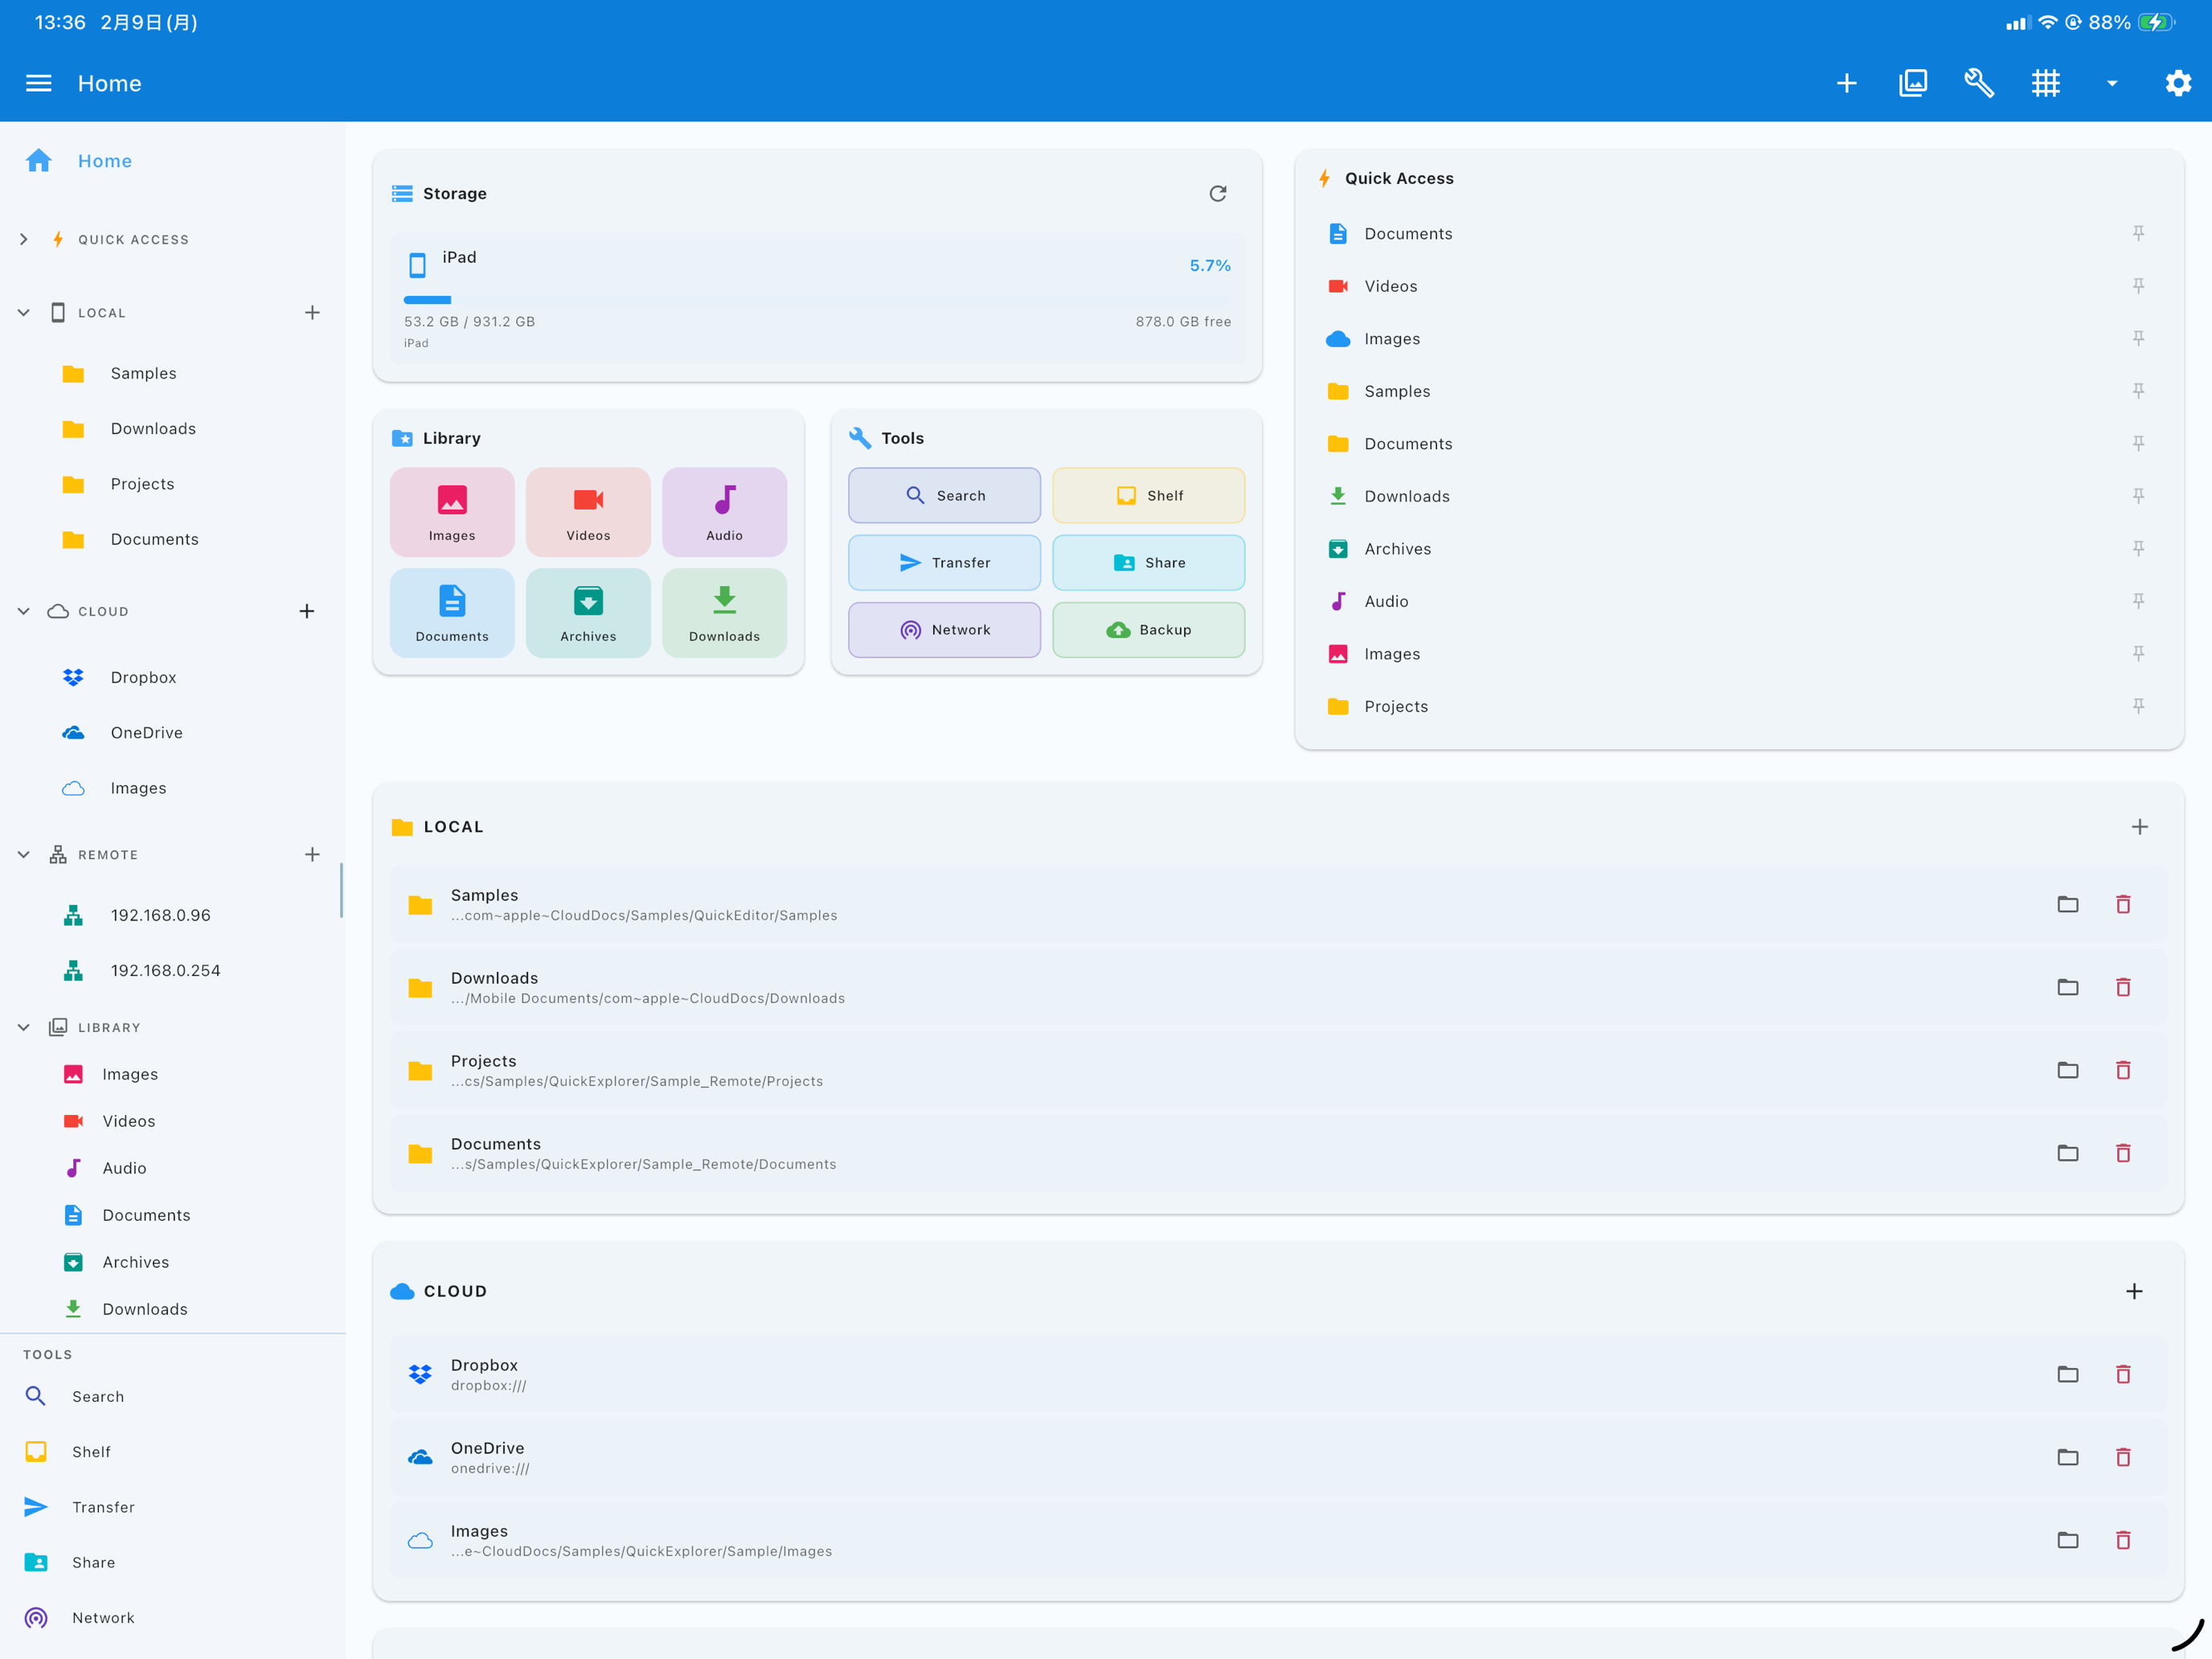Click the Transfer tool button
Image resolution: width=2212 pixels, height=1659 pixels.
click(944, 563)
